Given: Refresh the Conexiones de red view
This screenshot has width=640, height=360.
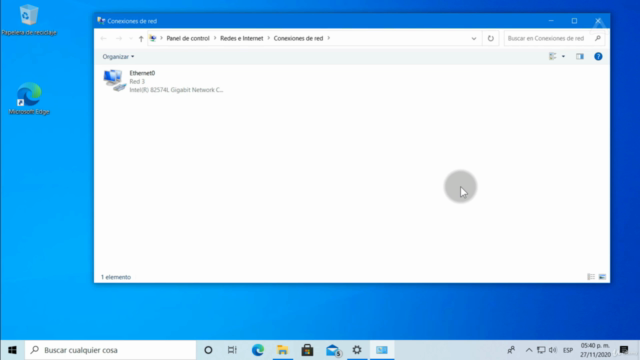Looking at the screenshot, I should tap(491, 38).
